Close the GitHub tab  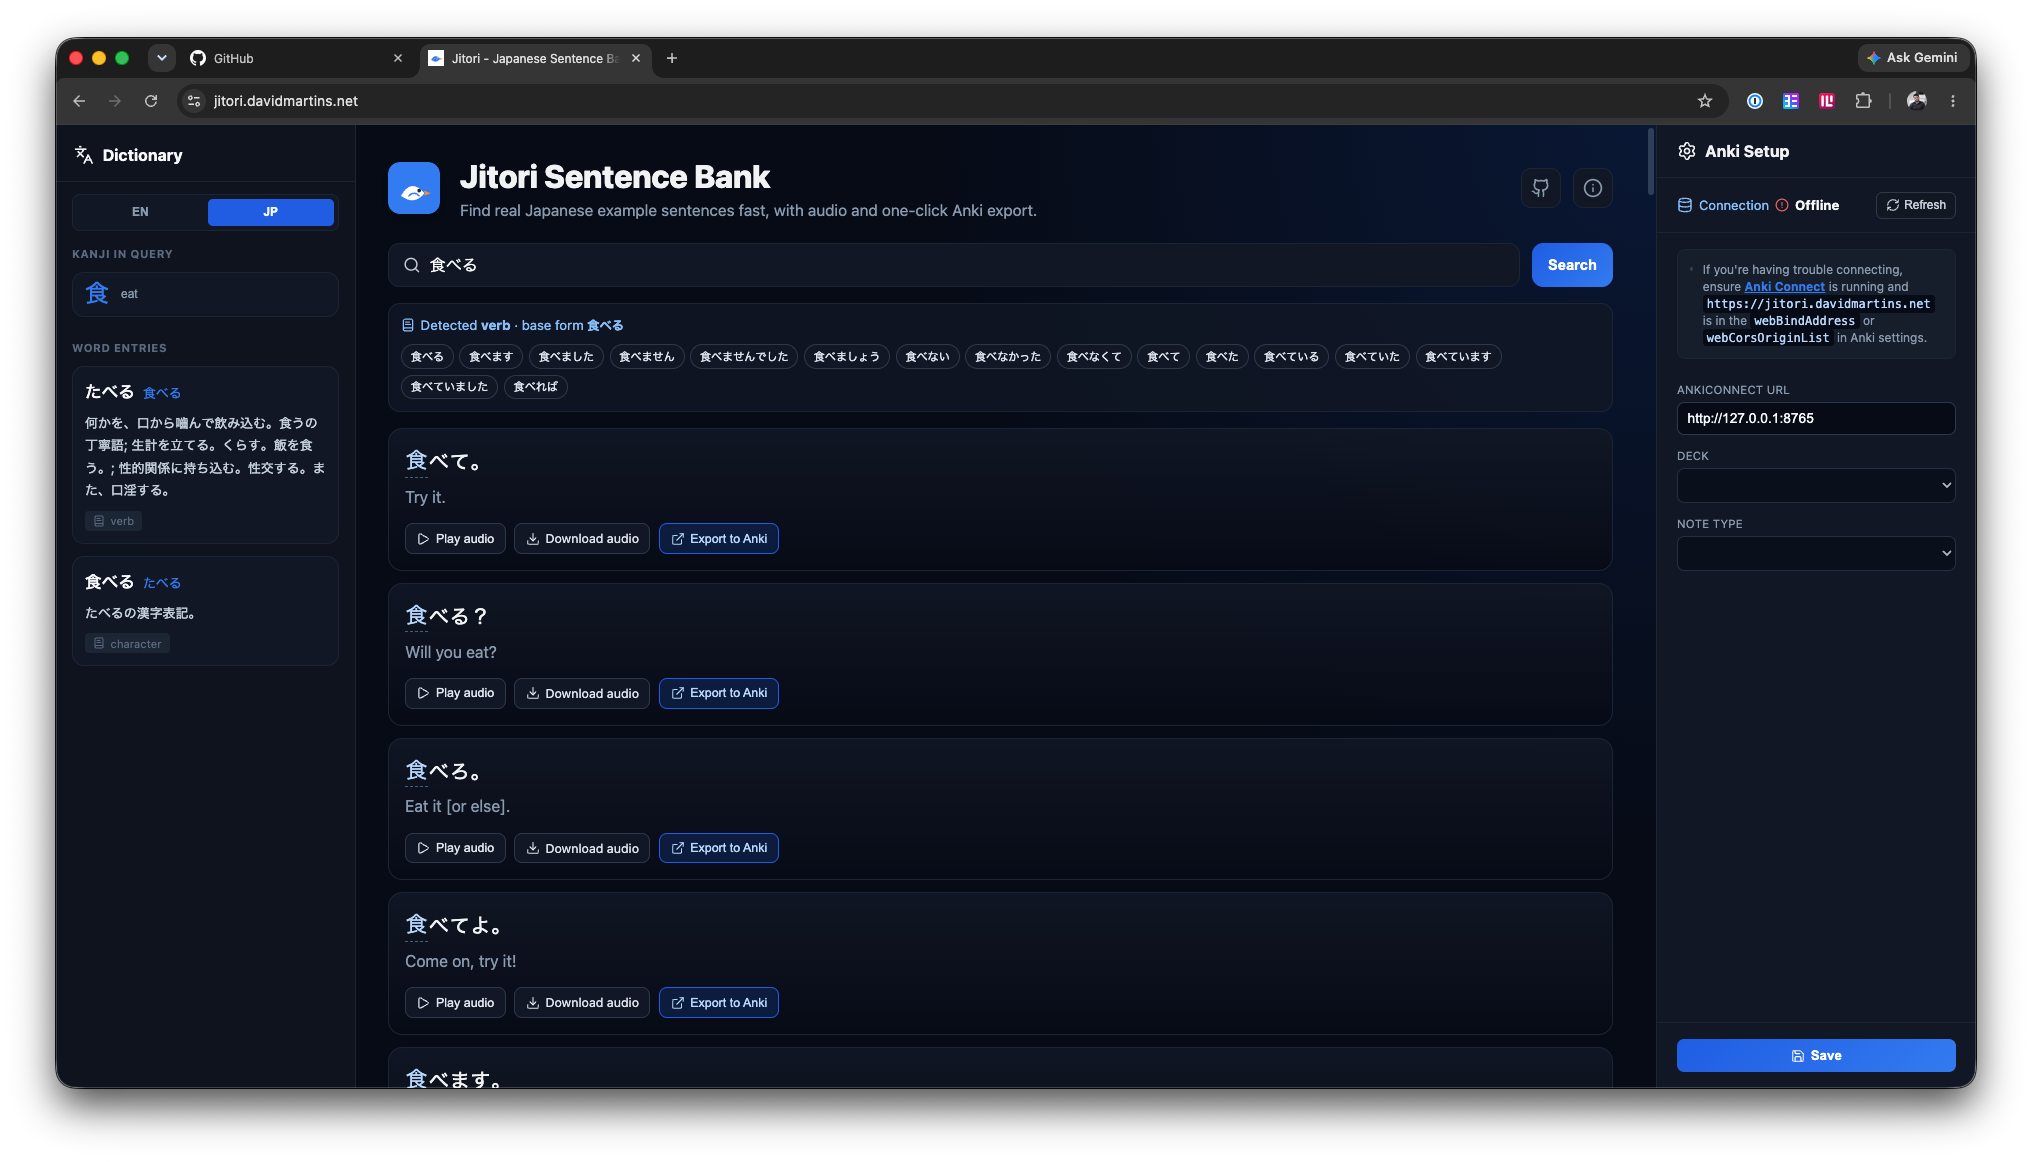(398, 58)
